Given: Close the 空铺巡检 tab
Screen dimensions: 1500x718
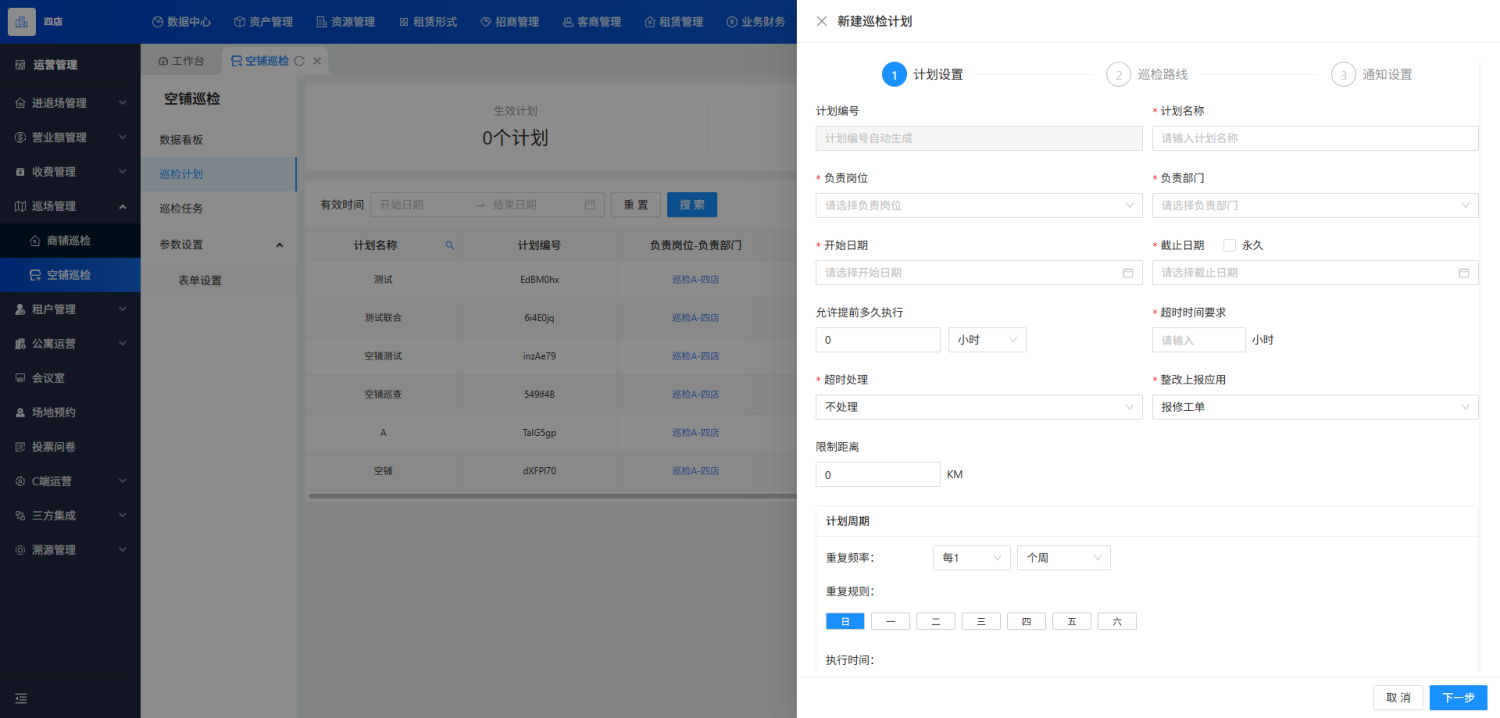Looking at the screenshot, I should pos(317,61).
